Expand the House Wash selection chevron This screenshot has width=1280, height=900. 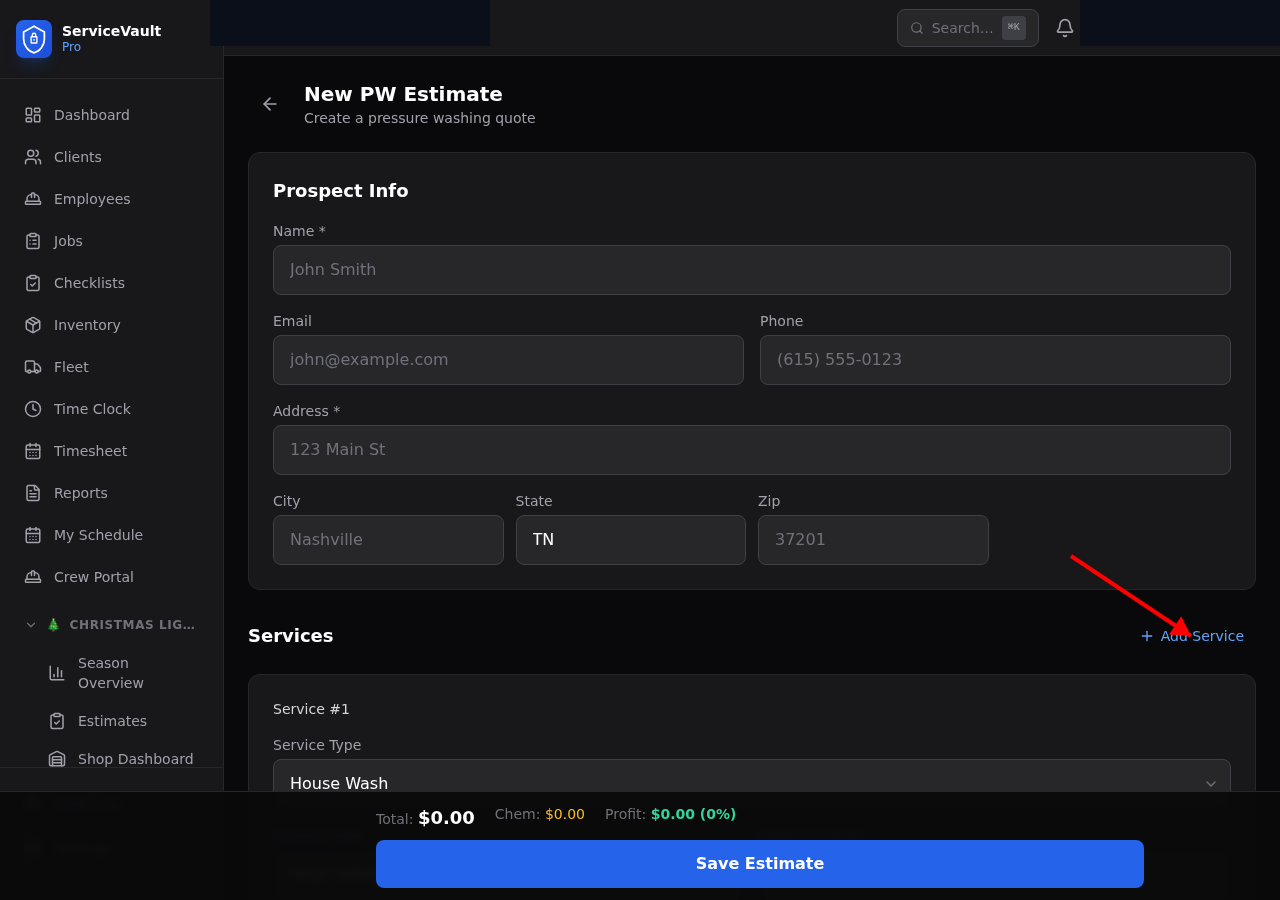(x=1210, y=784)
